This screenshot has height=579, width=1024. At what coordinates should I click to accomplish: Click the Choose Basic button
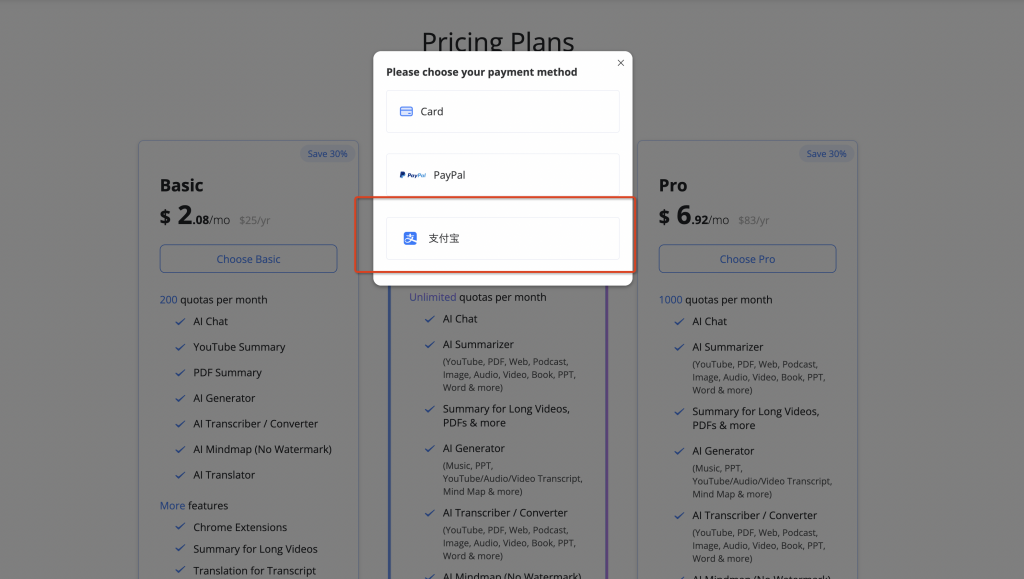pyautogui.click(x=248, y=259)
